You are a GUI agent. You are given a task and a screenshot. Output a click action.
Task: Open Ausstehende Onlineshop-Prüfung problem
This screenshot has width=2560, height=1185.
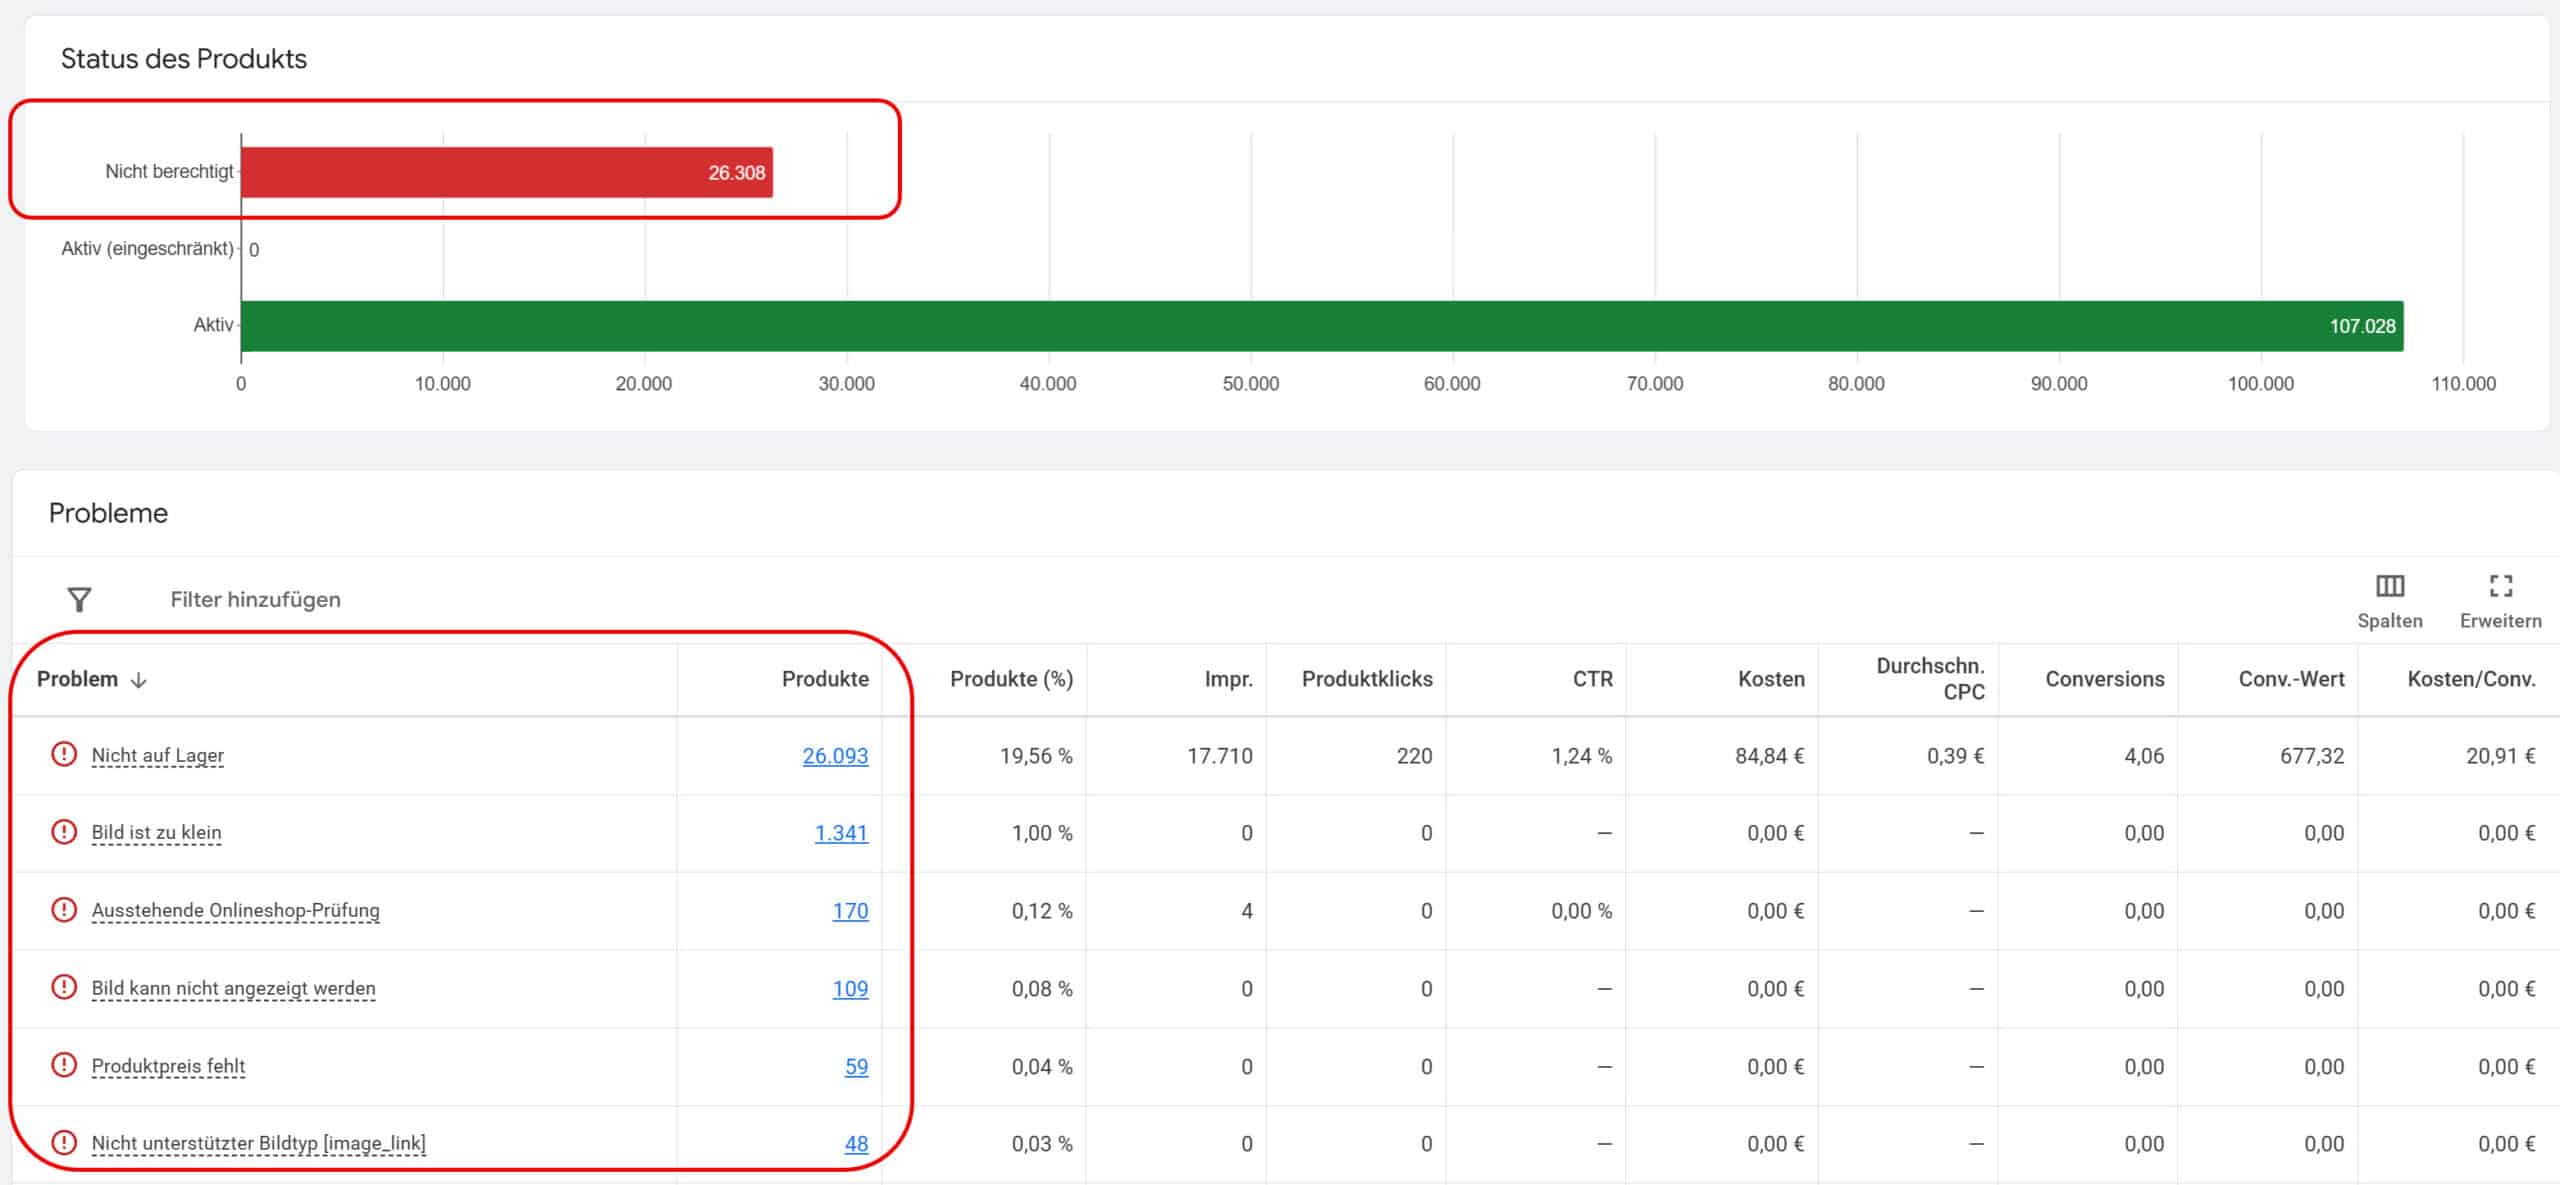236,911
